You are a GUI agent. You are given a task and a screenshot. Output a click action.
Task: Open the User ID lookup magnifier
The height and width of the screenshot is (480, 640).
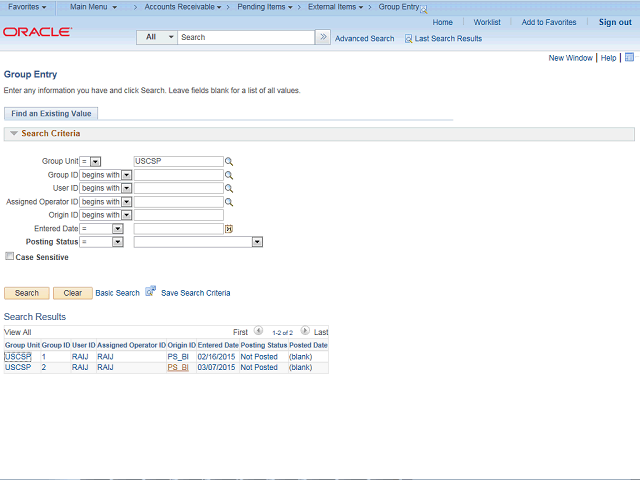point(229,189)
